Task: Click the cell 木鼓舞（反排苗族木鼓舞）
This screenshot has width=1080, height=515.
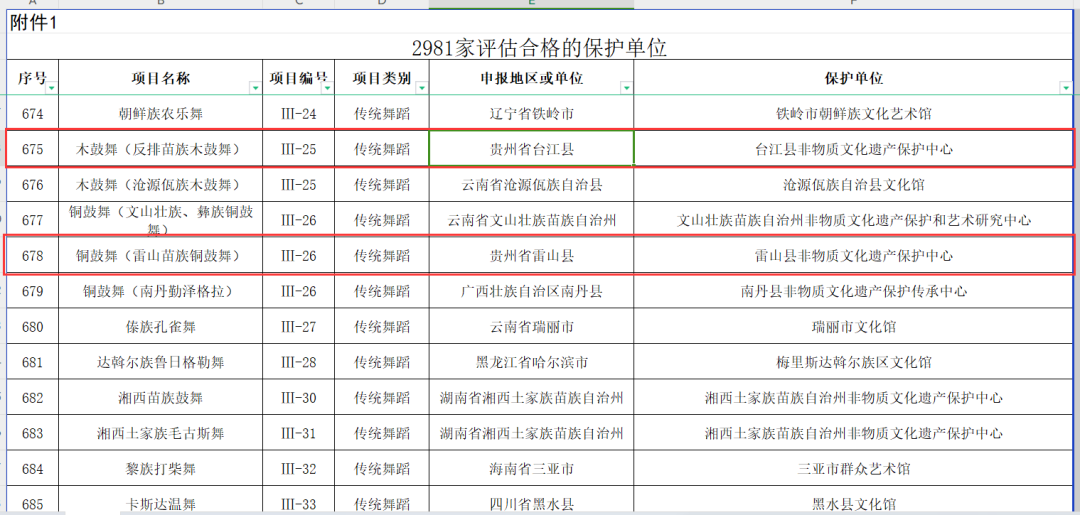Action: [161, 149]
